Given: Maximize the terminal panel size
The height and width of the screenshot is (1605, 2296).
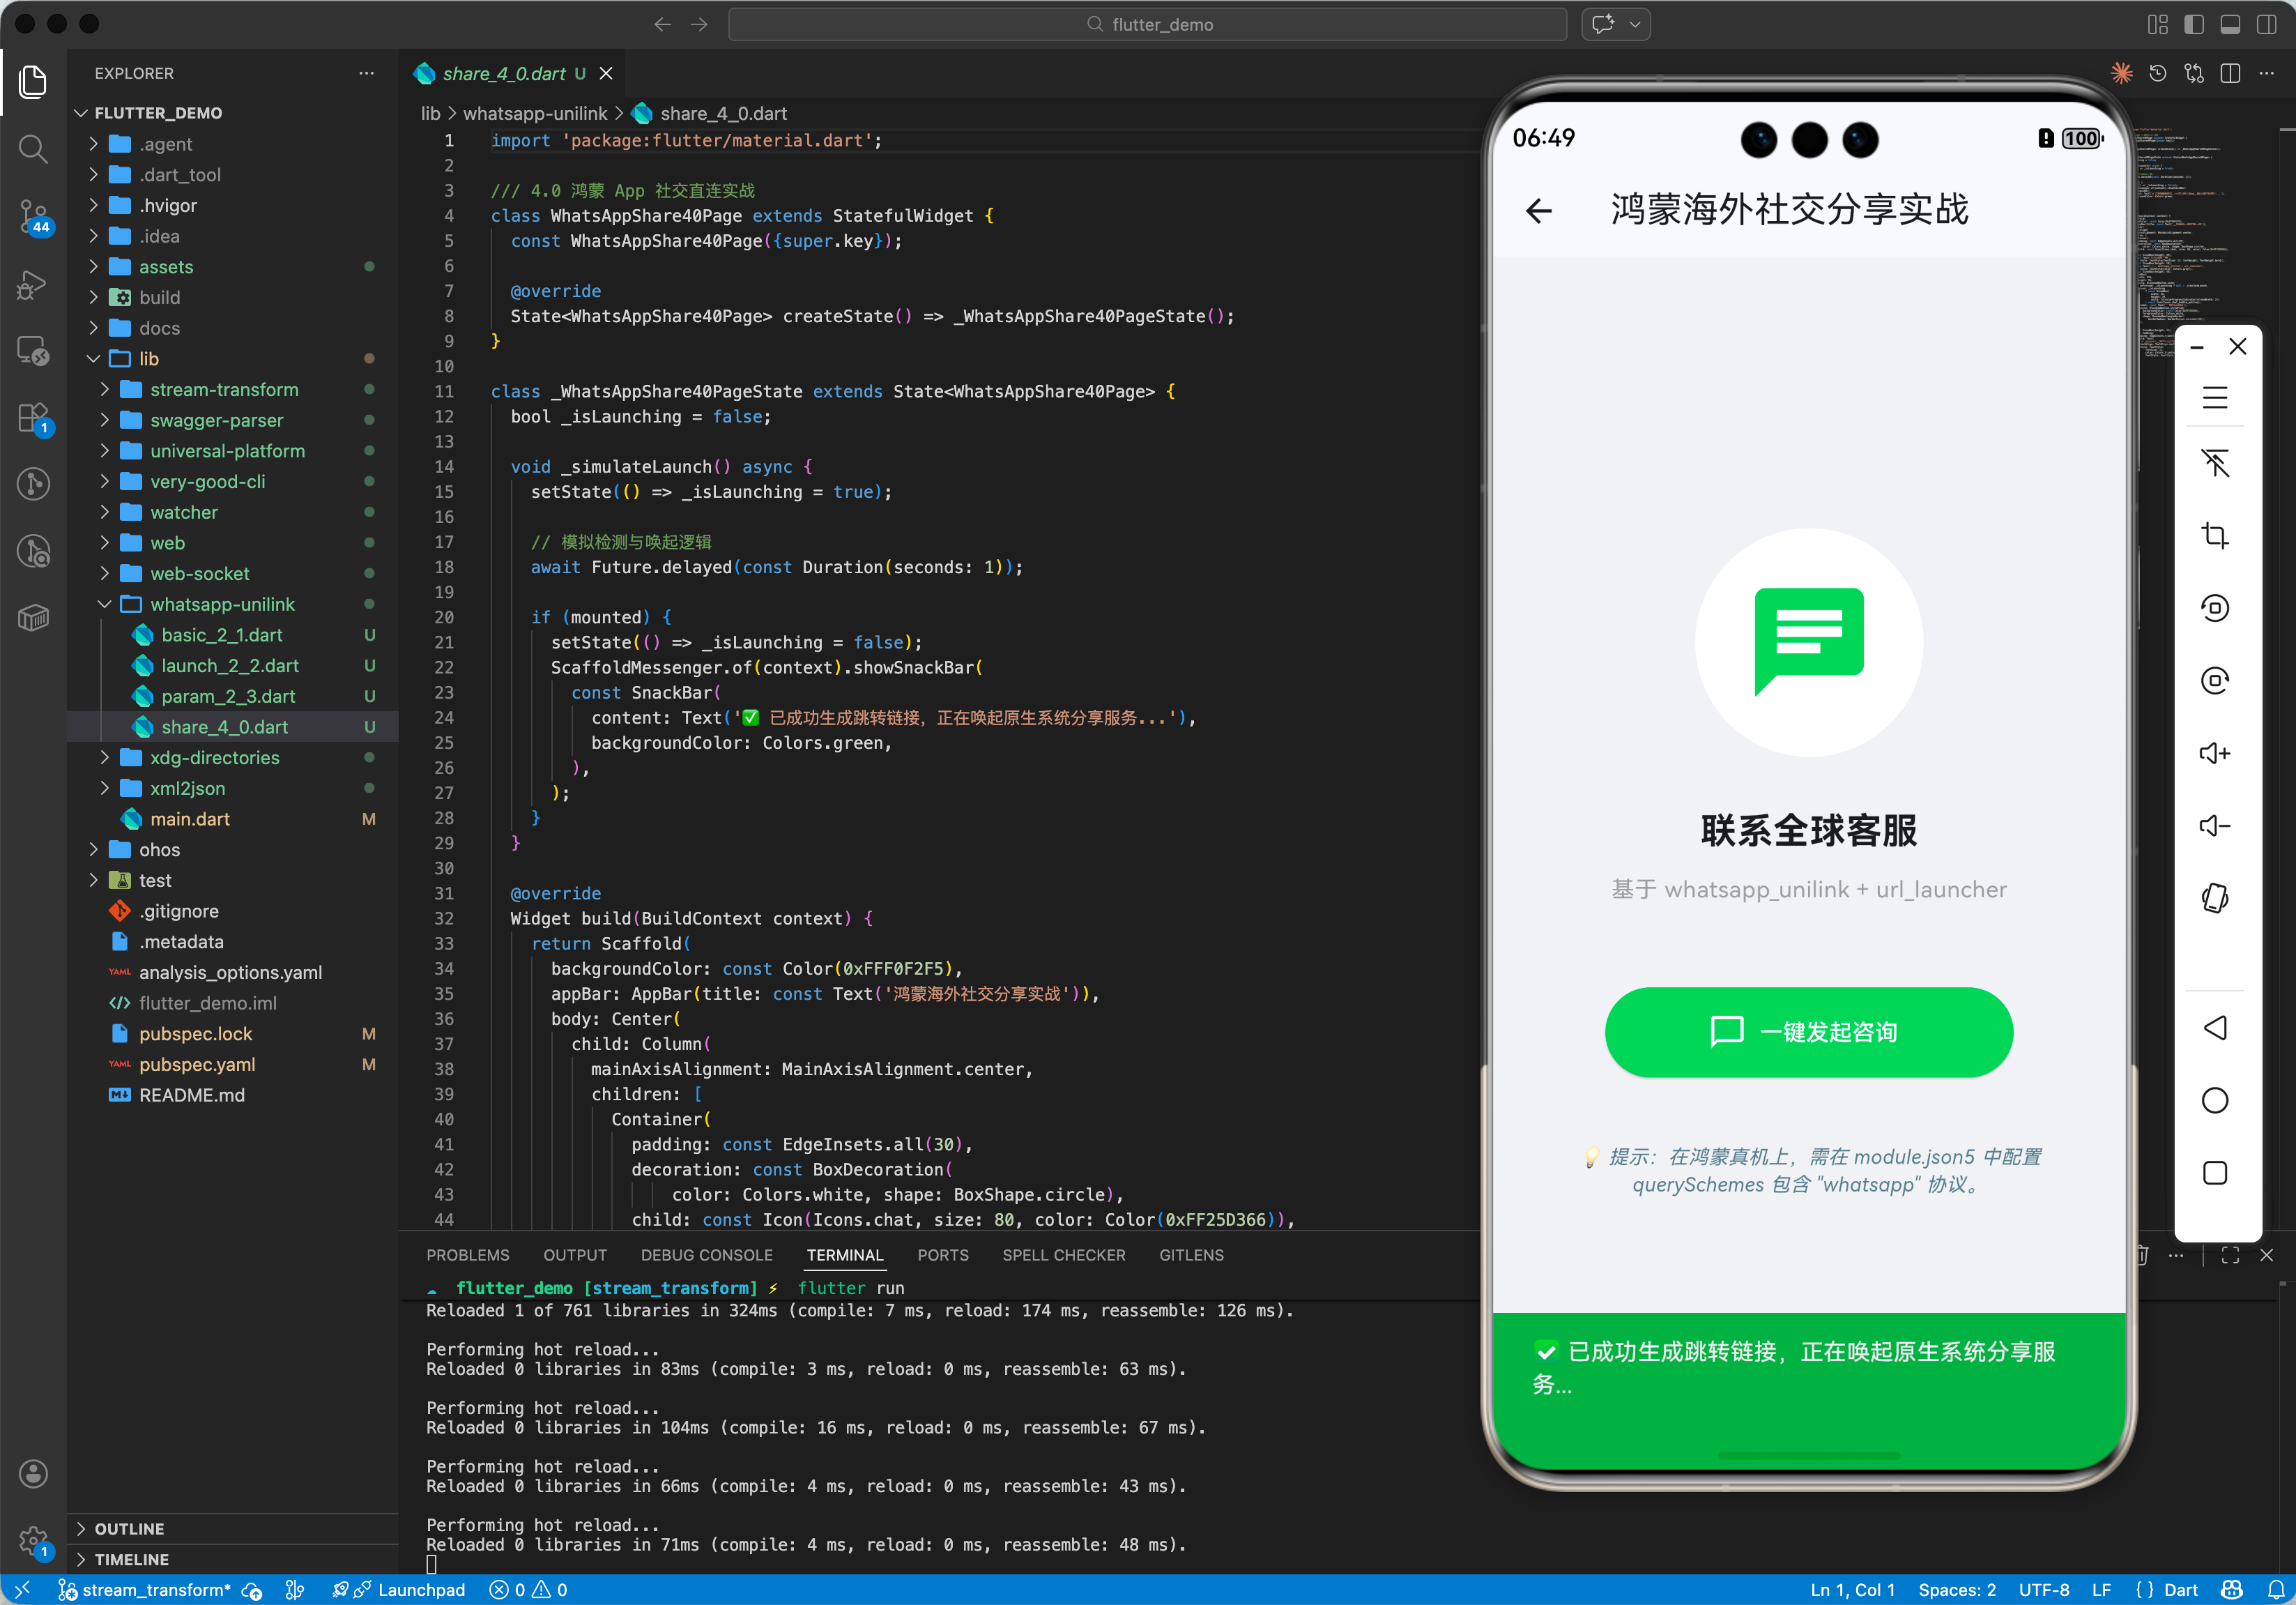Looking at the screenshot, I should tap(2229, 1255).
